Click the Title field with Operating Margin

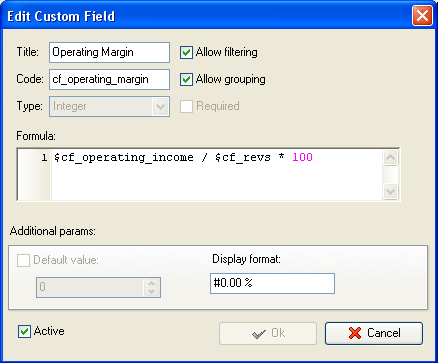coord(109,52)
